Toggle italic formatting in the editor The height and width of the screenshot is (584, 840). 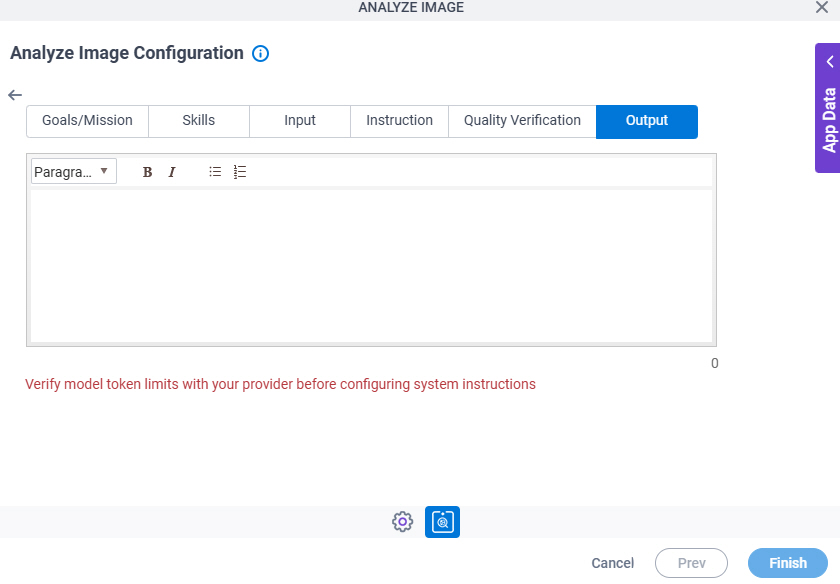pos(172,172)
